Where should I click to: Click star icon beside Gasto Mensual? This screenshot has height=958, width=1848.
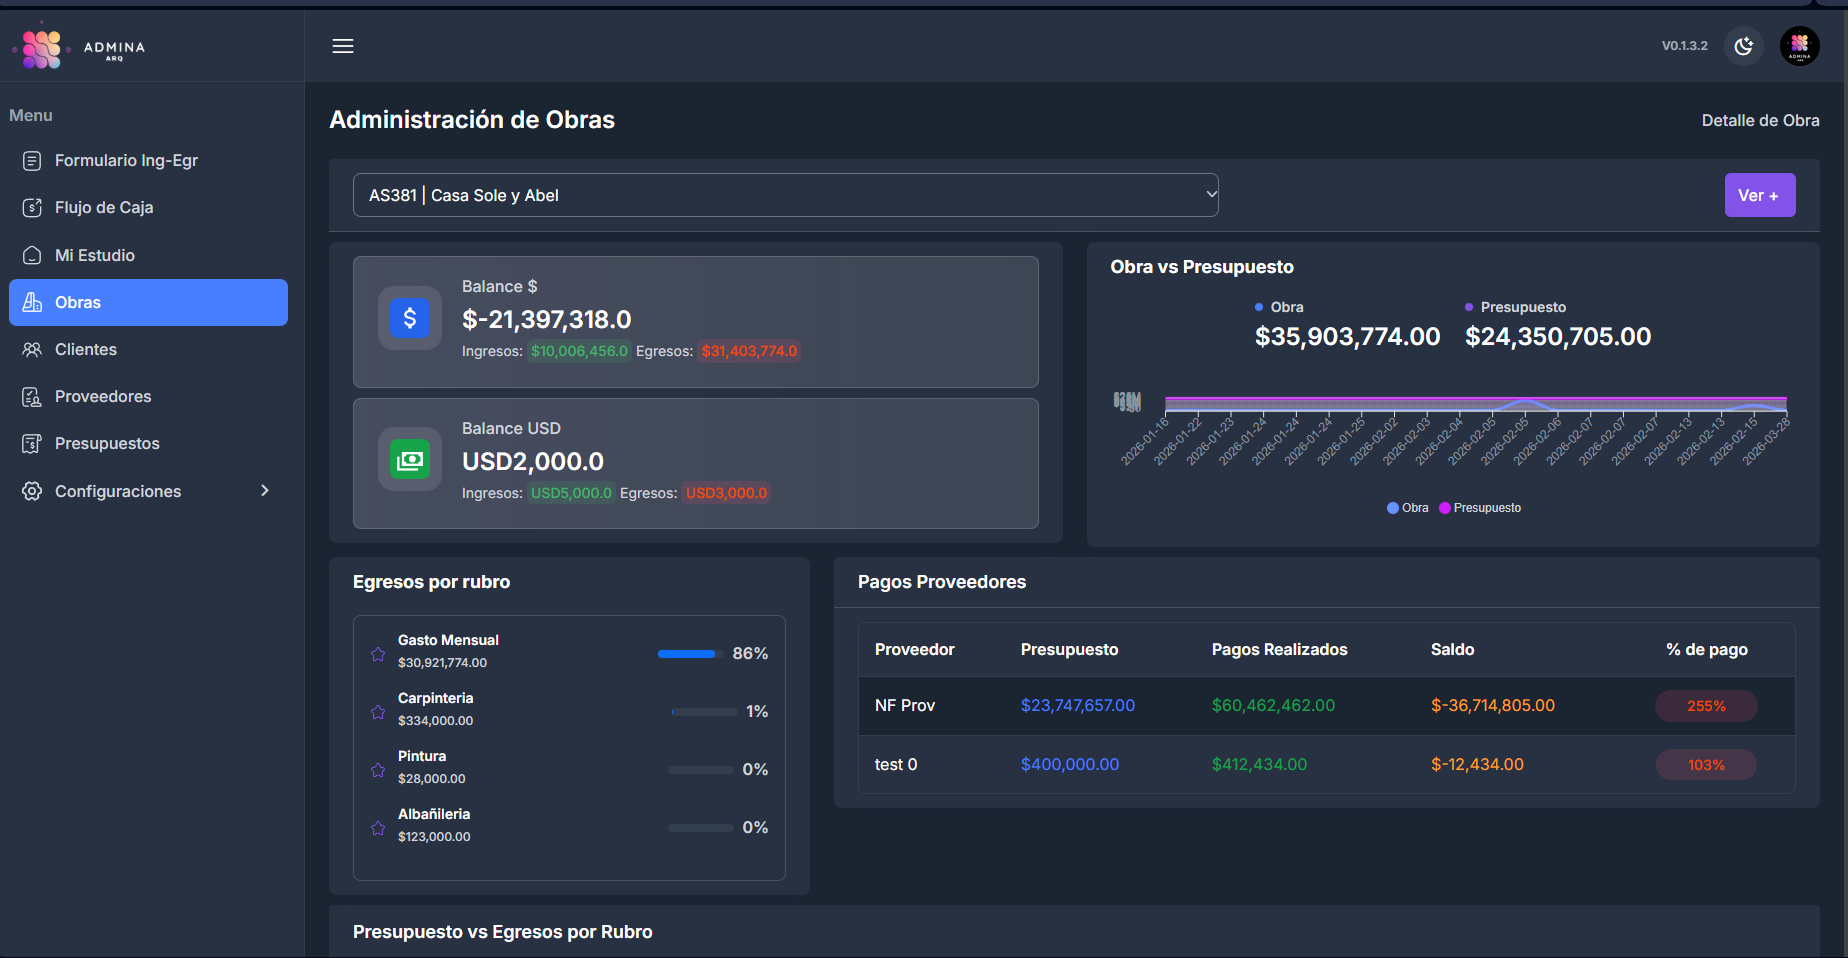378,654
